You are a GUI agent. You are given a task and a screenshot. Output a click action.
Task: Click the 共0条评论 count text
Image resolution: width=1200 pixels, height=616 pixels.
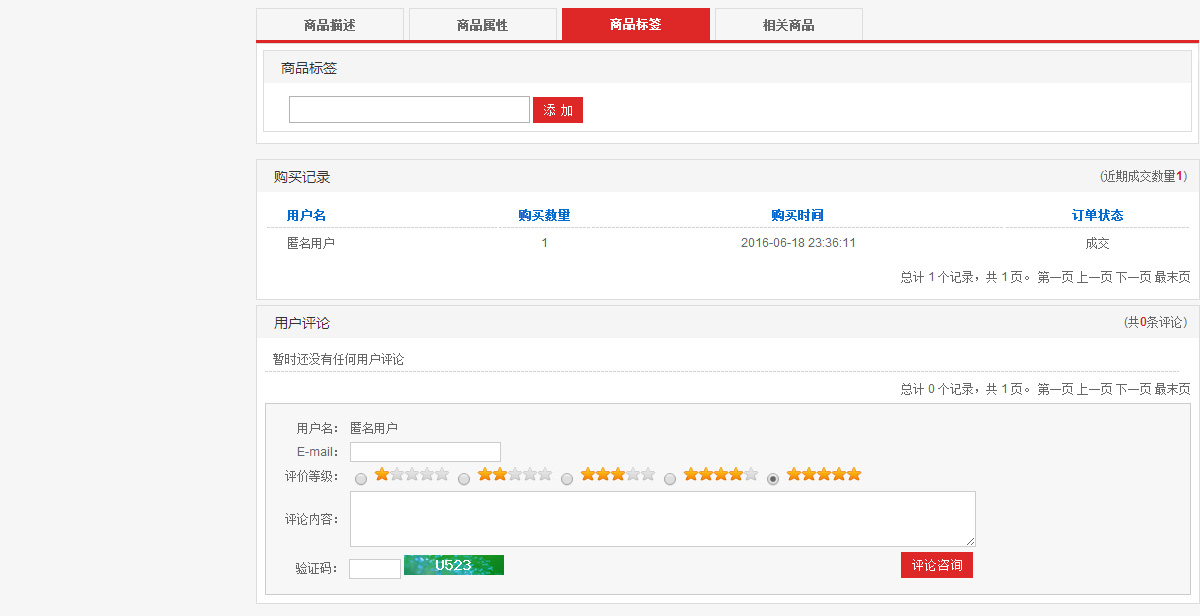point(1155,322)
